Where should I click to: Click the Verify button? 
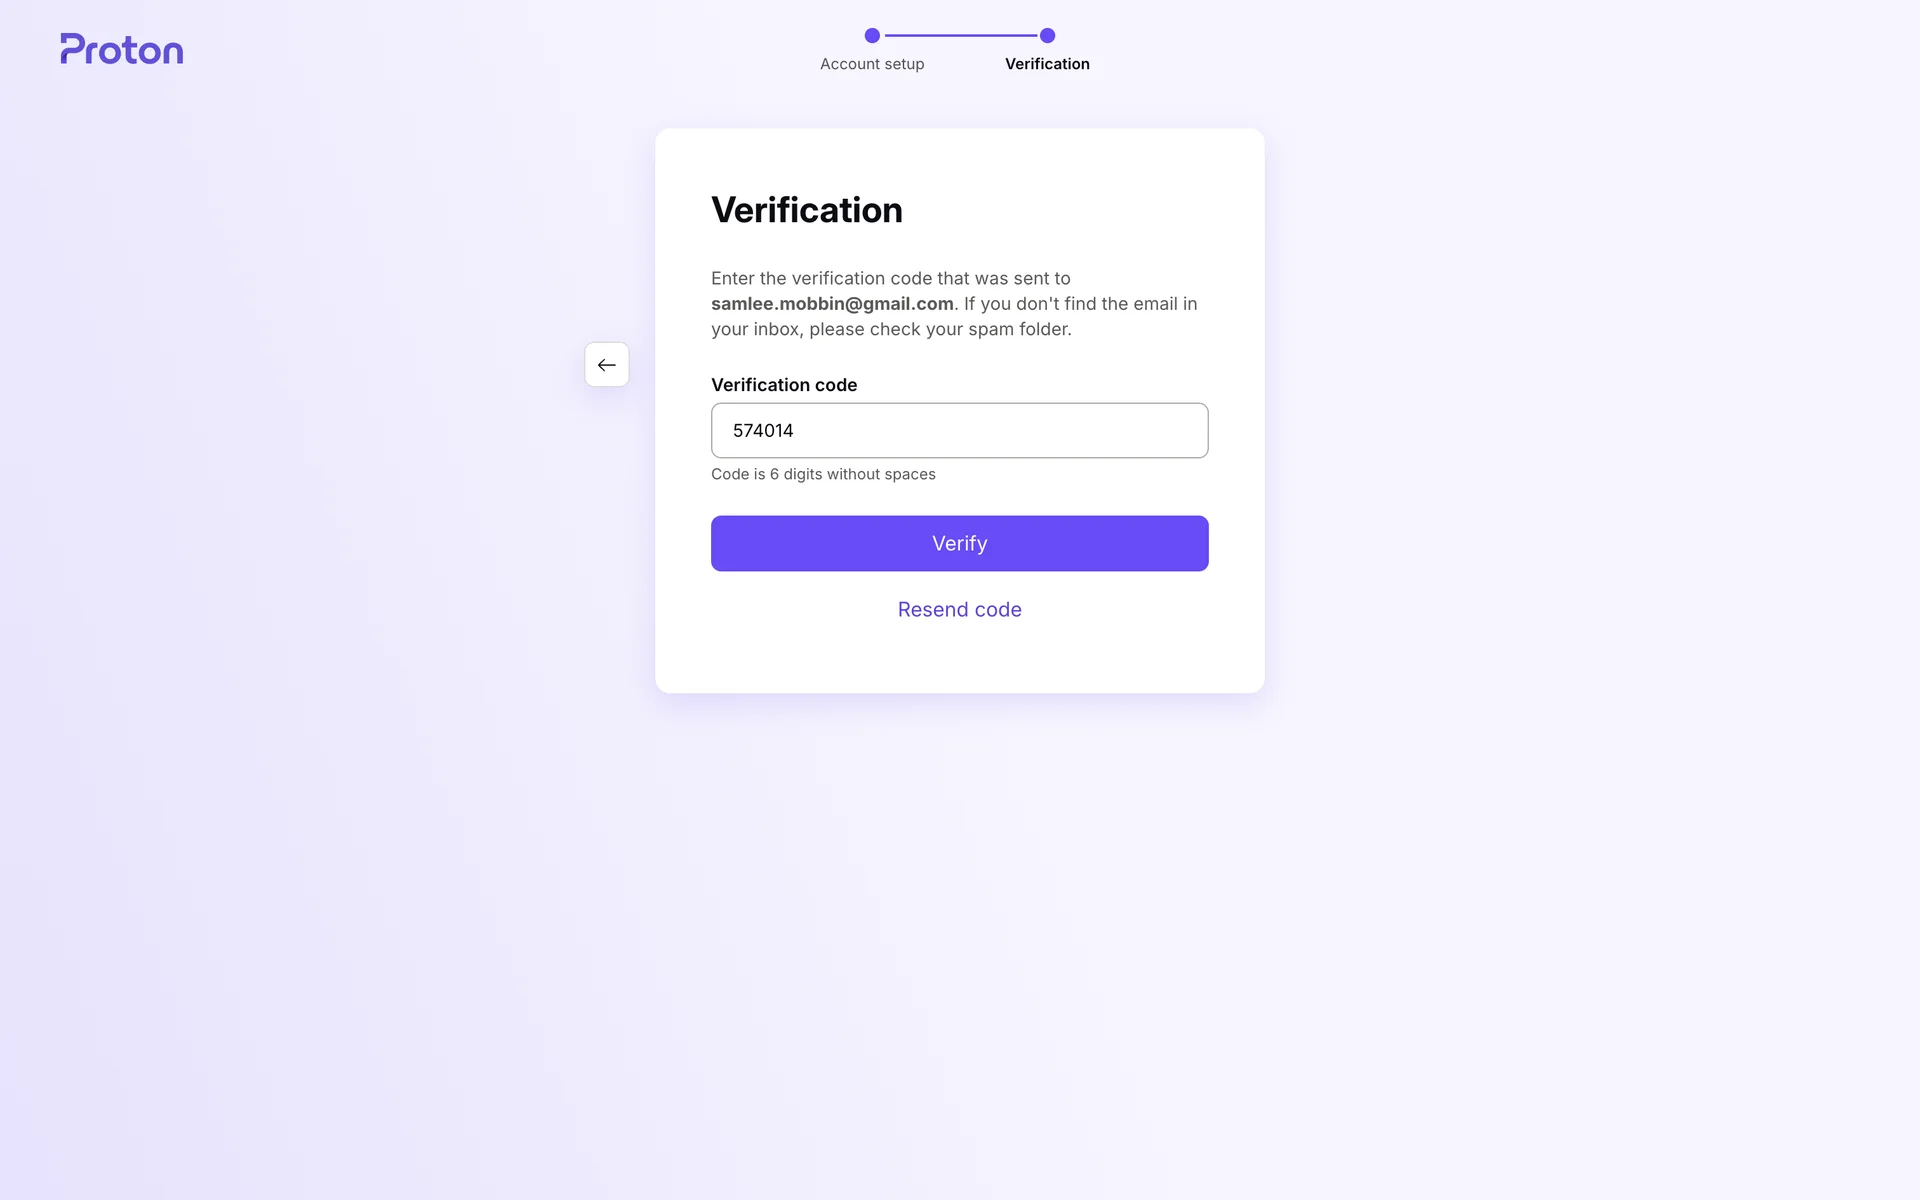(x=959, y=543)
